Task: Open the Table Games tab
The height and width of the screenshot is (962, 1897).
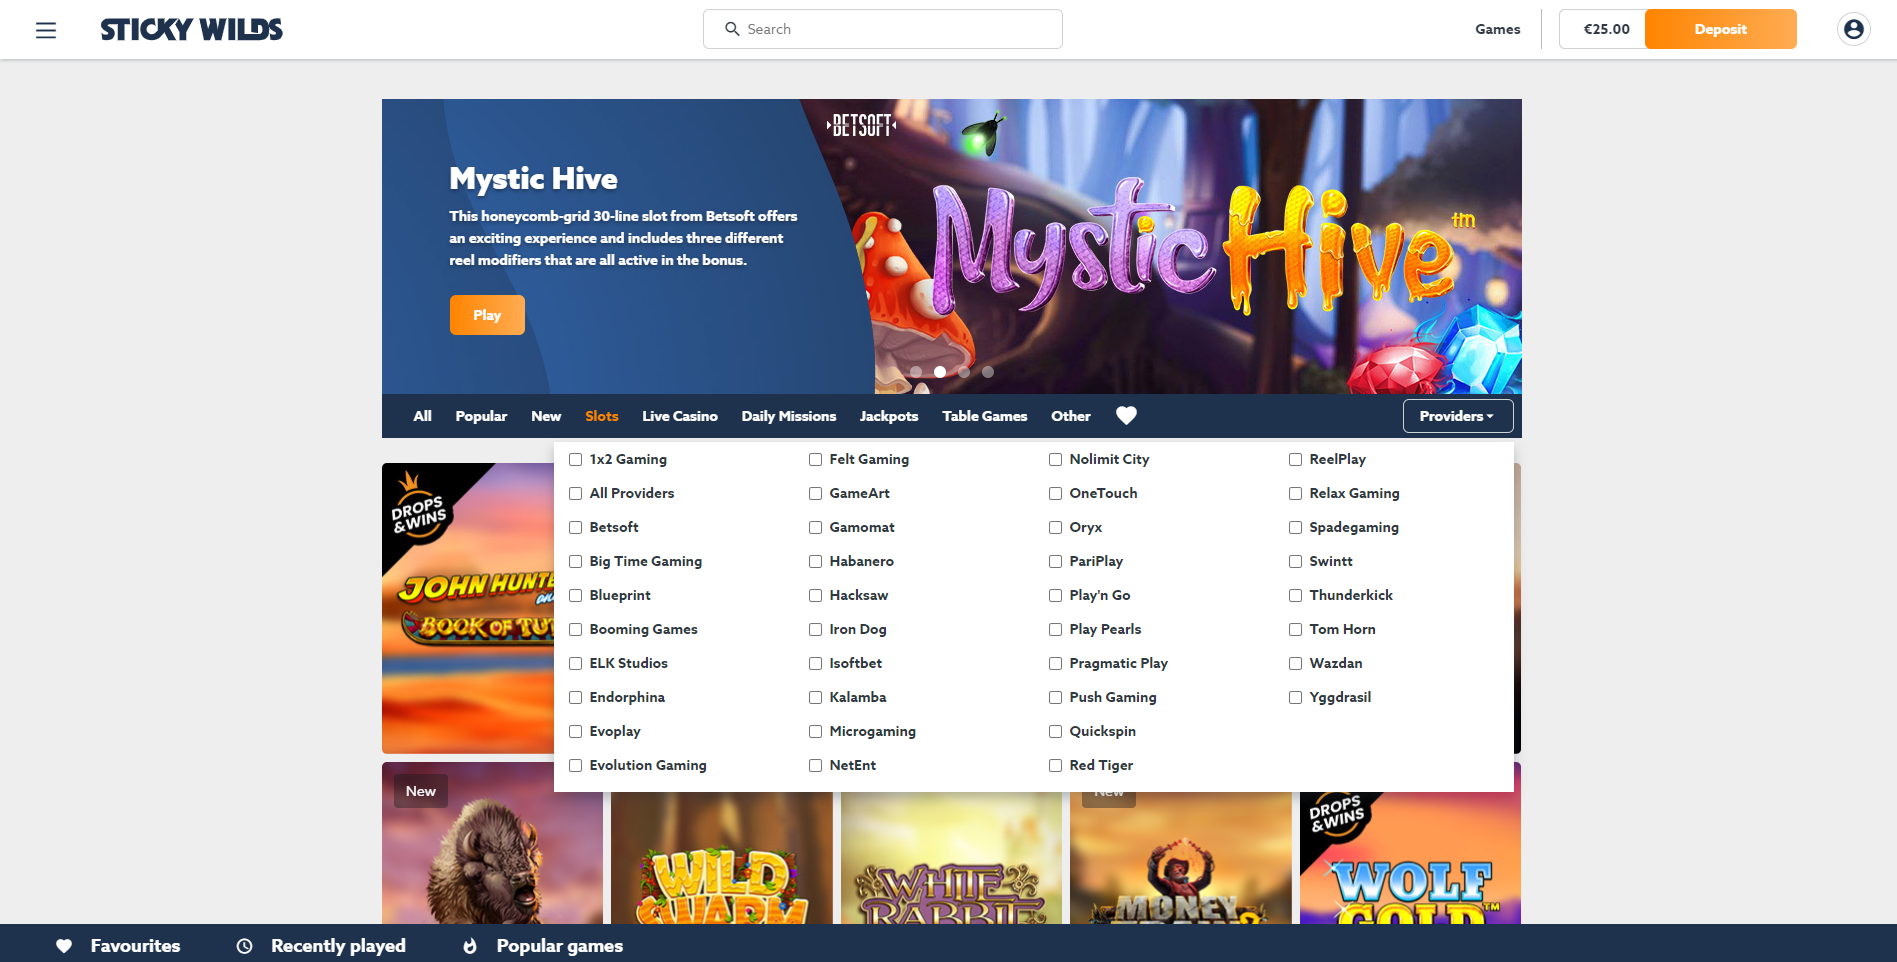Action: pos(985,416)
